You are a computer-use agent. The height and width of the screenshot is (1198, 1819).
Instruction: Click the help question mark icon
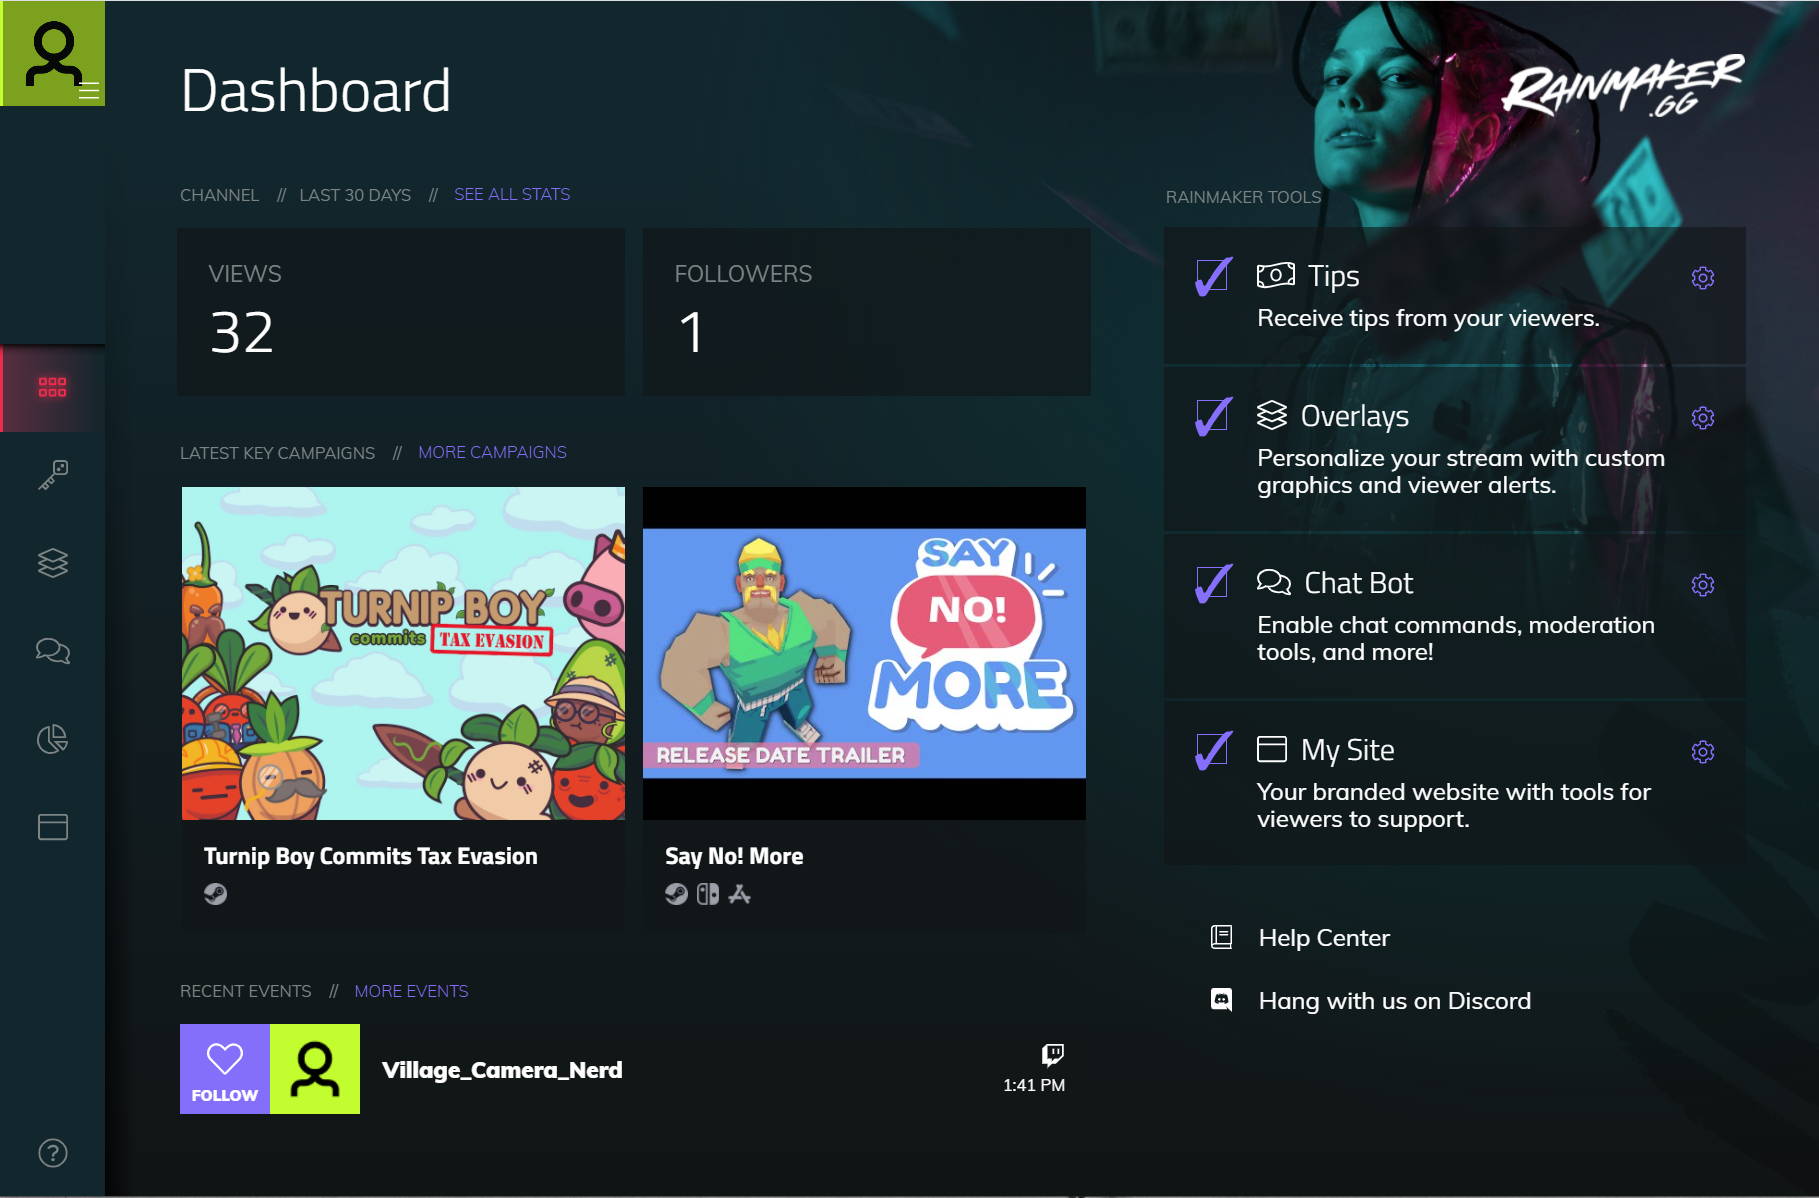[x=53, y=1153]
